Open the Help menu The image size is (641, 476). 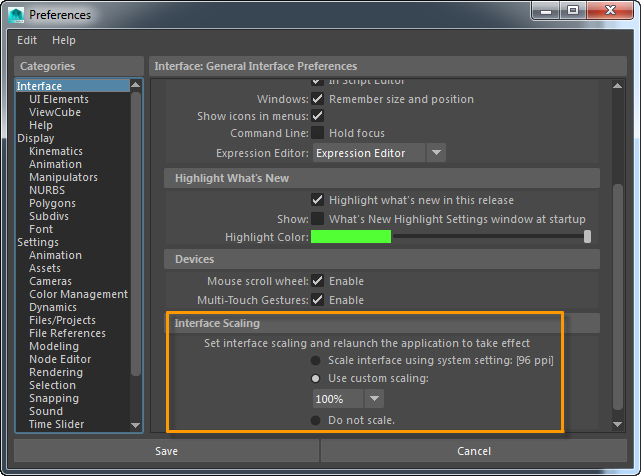pos(64,40)
